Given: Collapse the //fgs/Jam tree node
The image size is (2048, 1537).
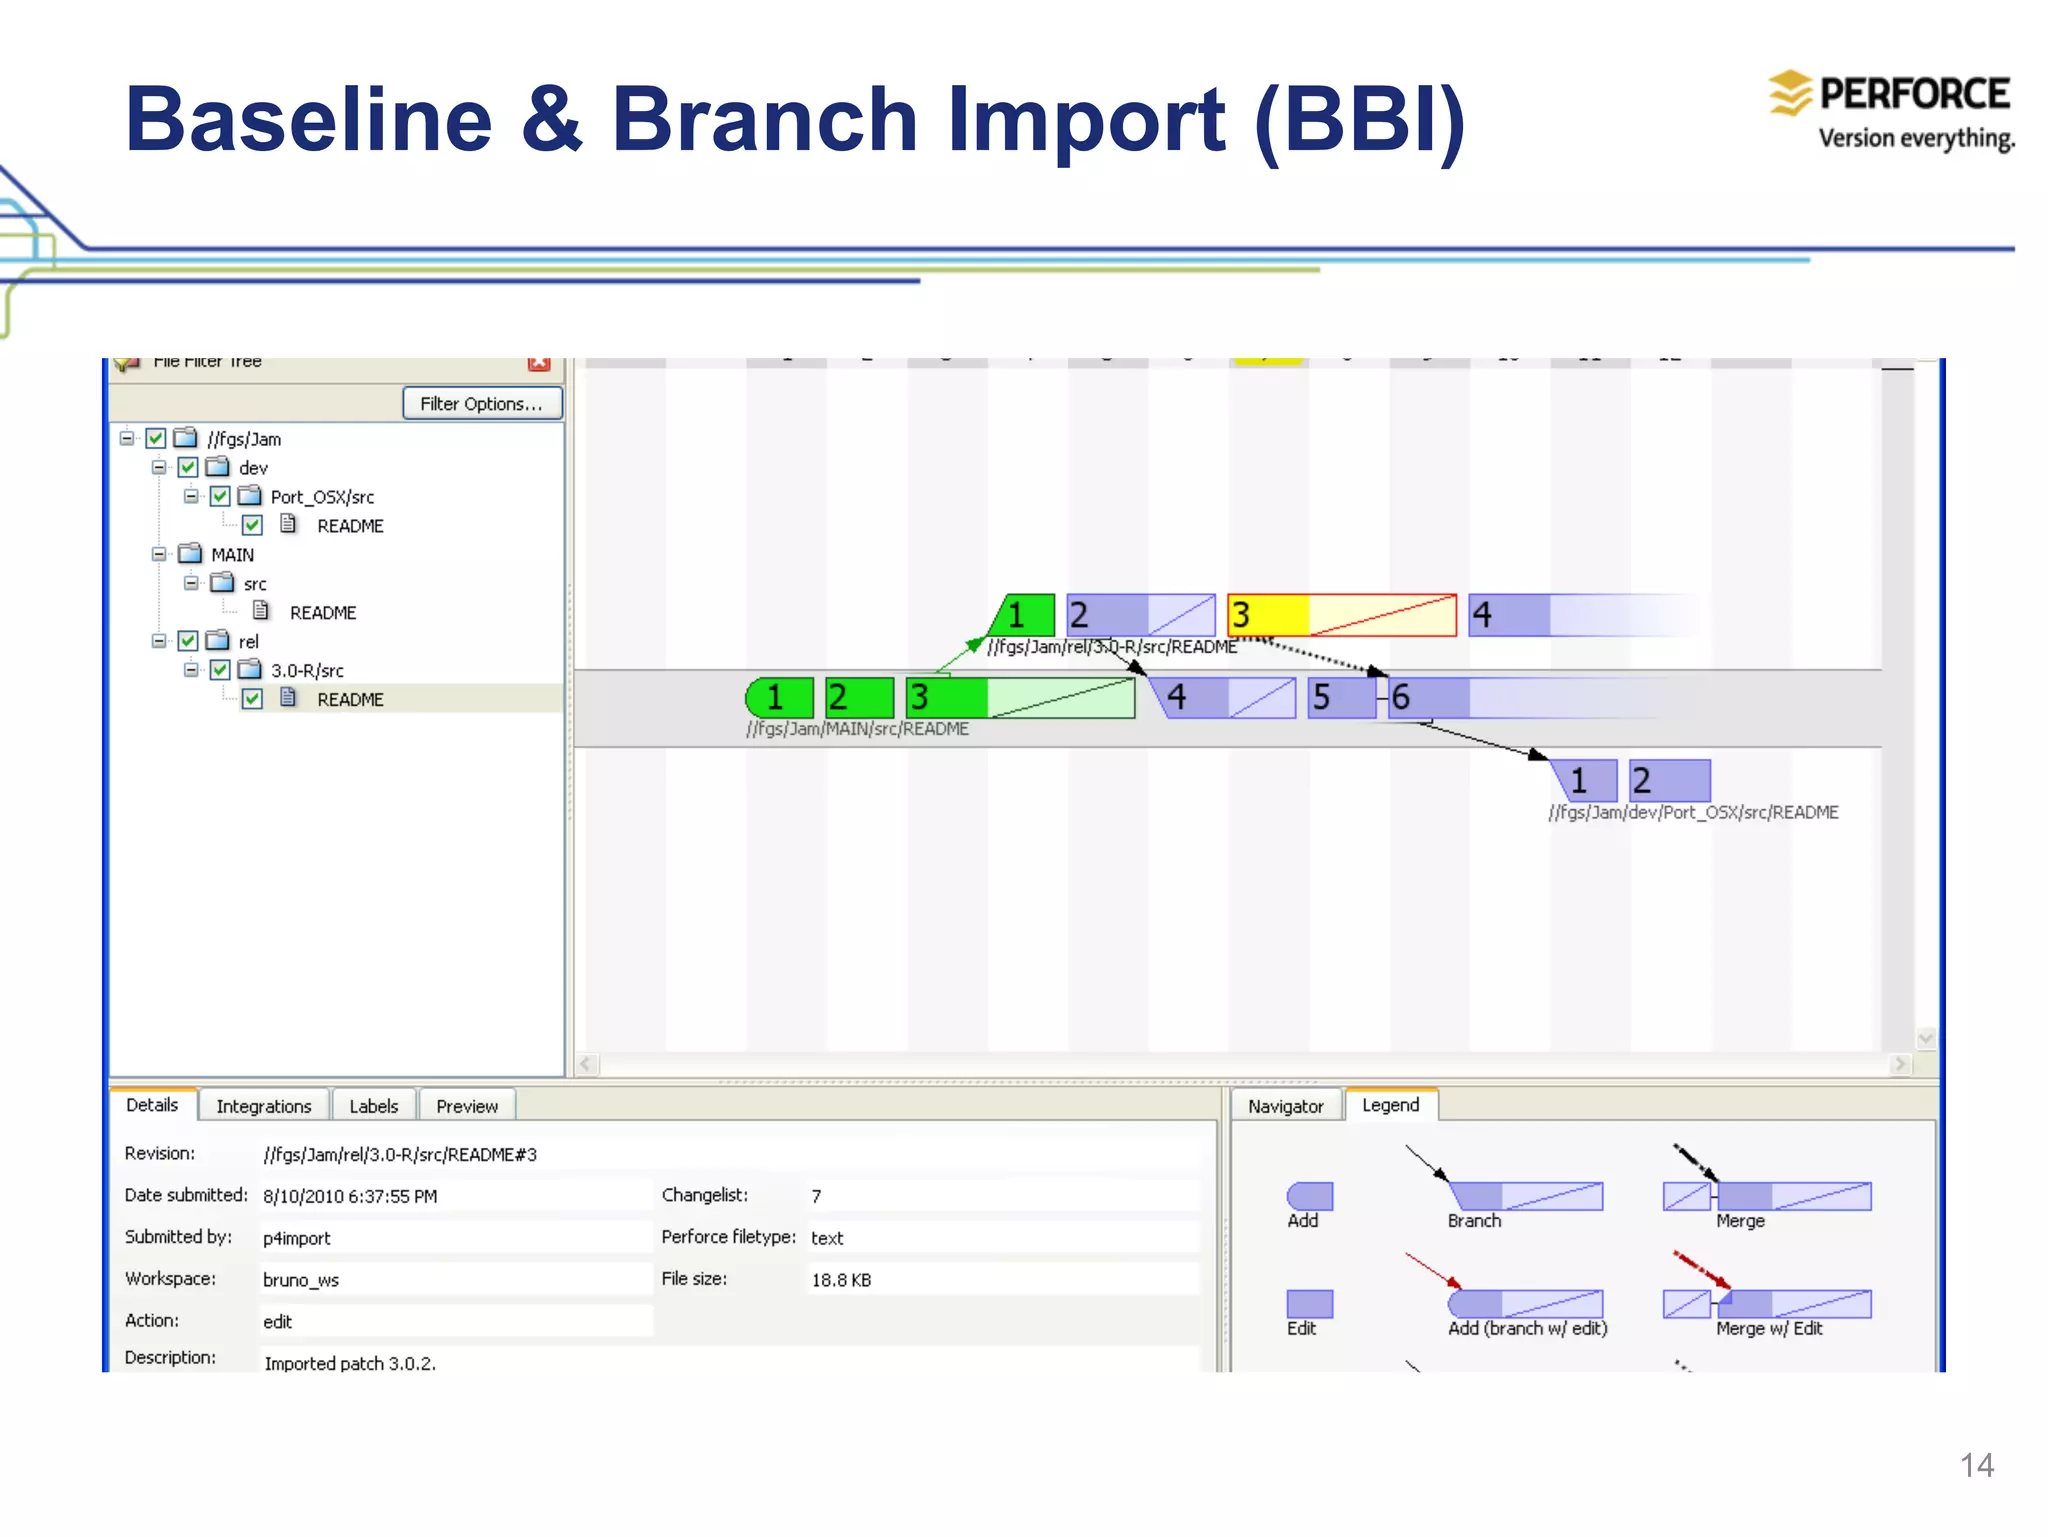Looking at the screenshot, I should (x=127, y=438).
